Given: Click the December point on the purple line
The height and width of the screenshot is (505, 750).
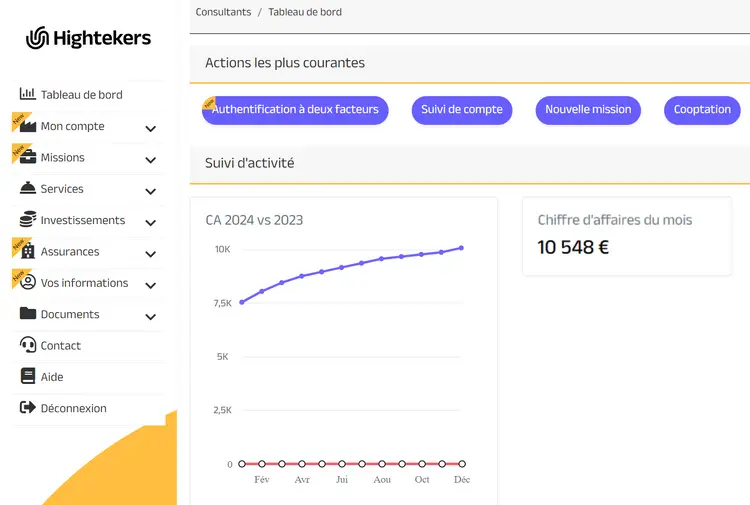Looking at the screenshot, I should 461,247.
